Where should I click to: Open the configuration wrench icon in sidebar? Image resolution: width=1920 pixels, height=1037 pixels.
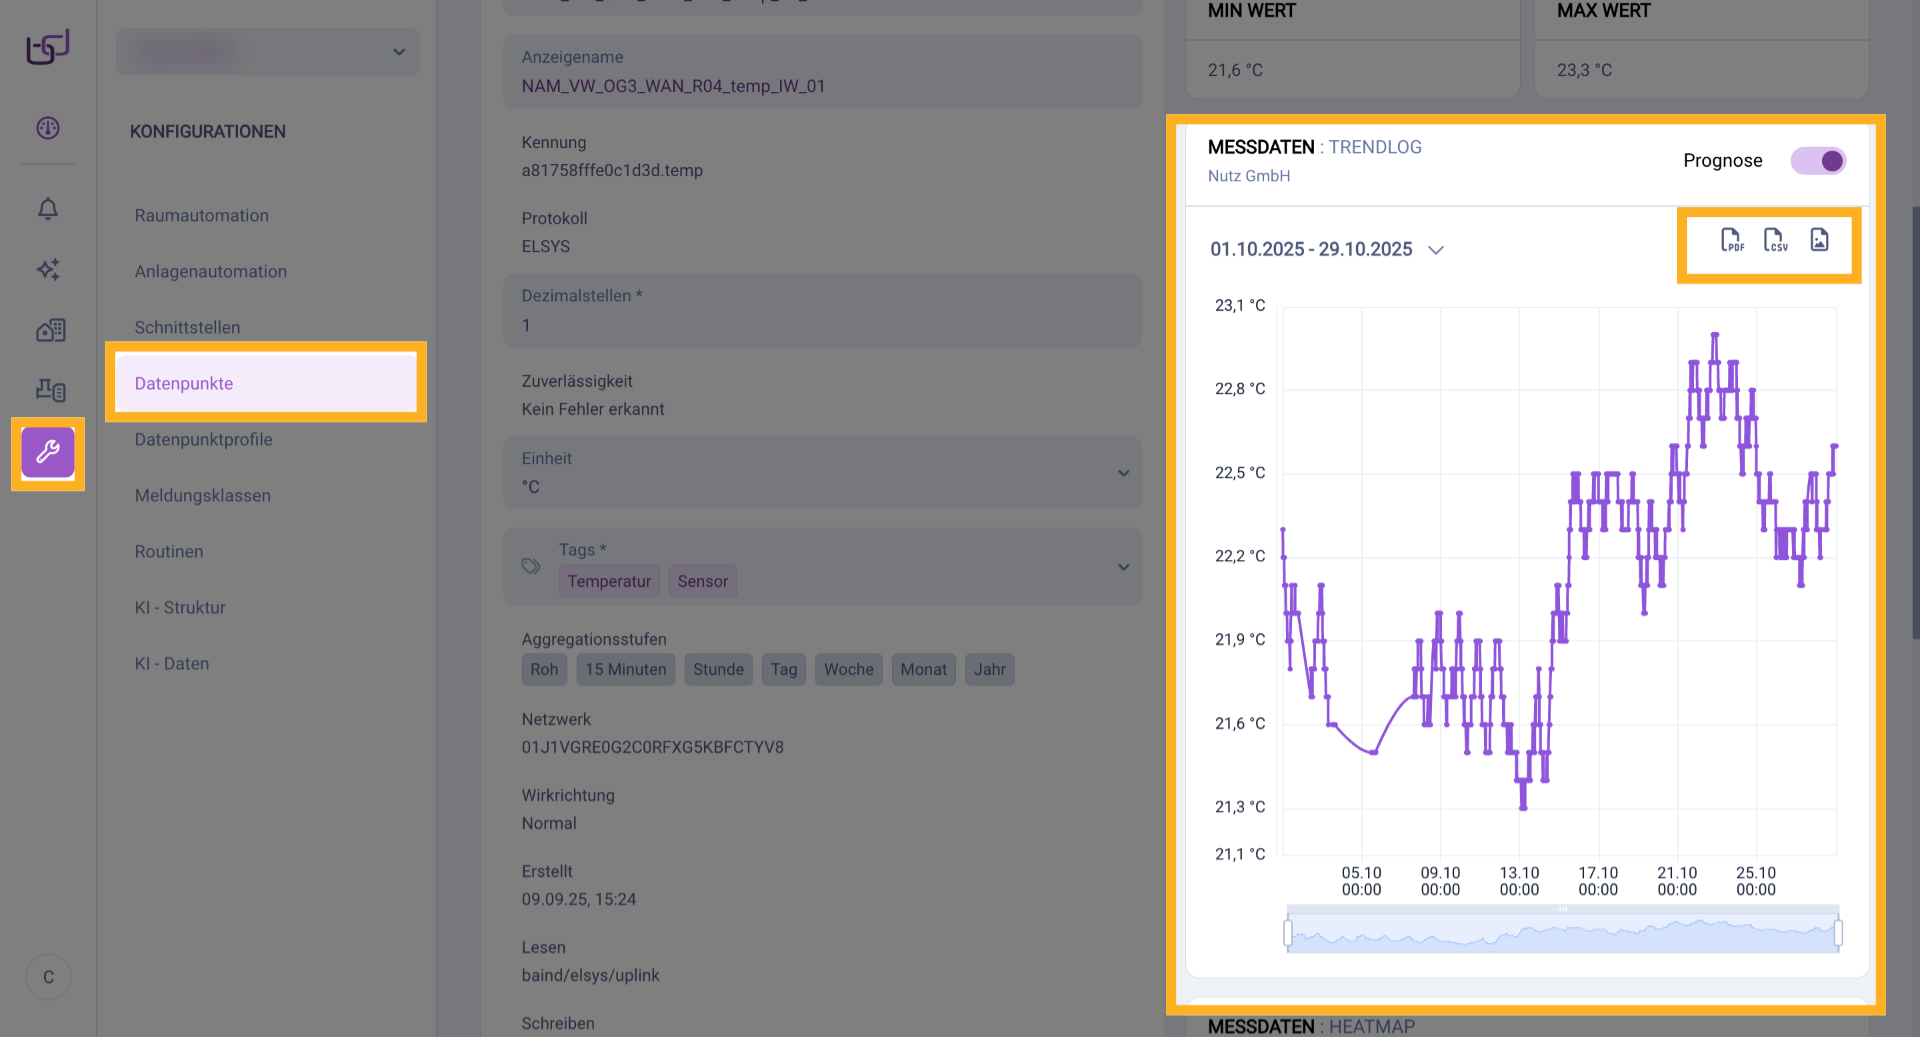[47, 453]
